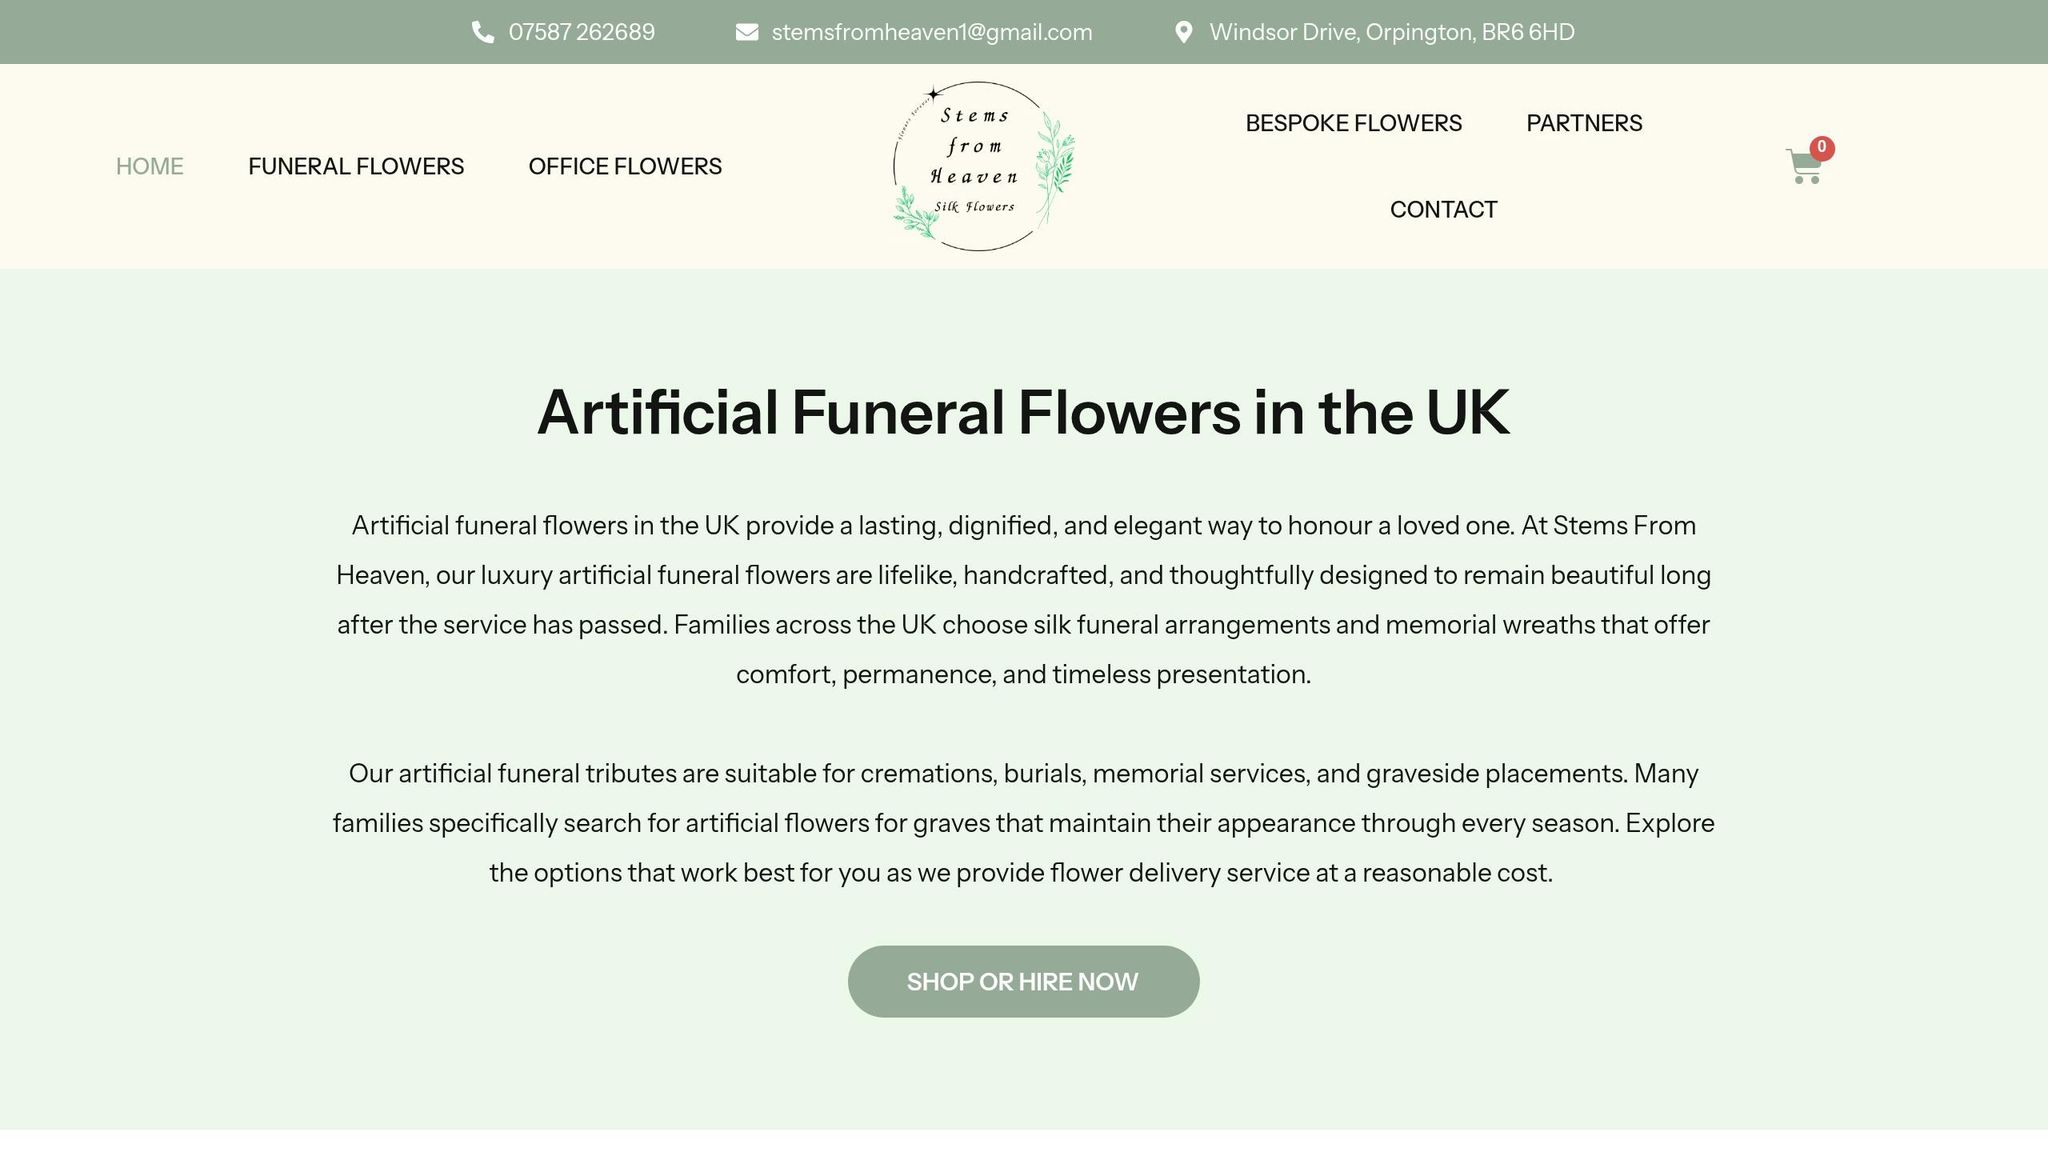Select the Partners menu item
The height and width of the screenshot is (1152, 2048).
pyautogui.click(x=1584, y=123)
